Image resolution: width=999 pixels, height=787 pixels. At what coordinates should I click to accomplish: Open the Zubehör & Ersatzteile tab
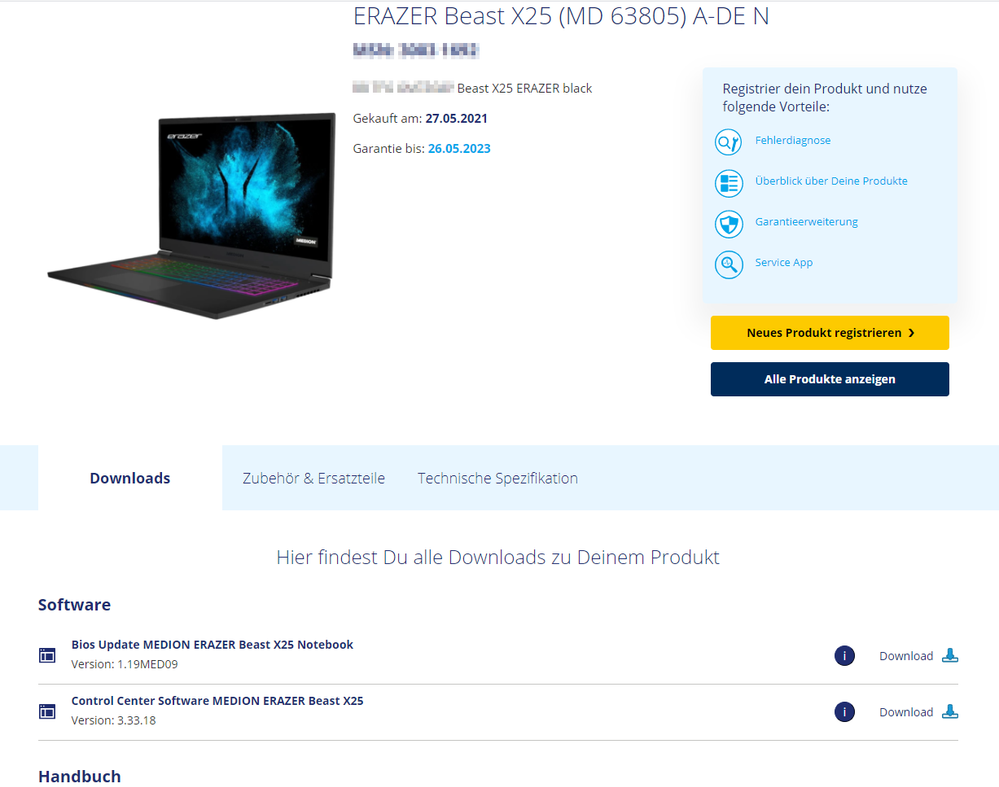[313, 478]
